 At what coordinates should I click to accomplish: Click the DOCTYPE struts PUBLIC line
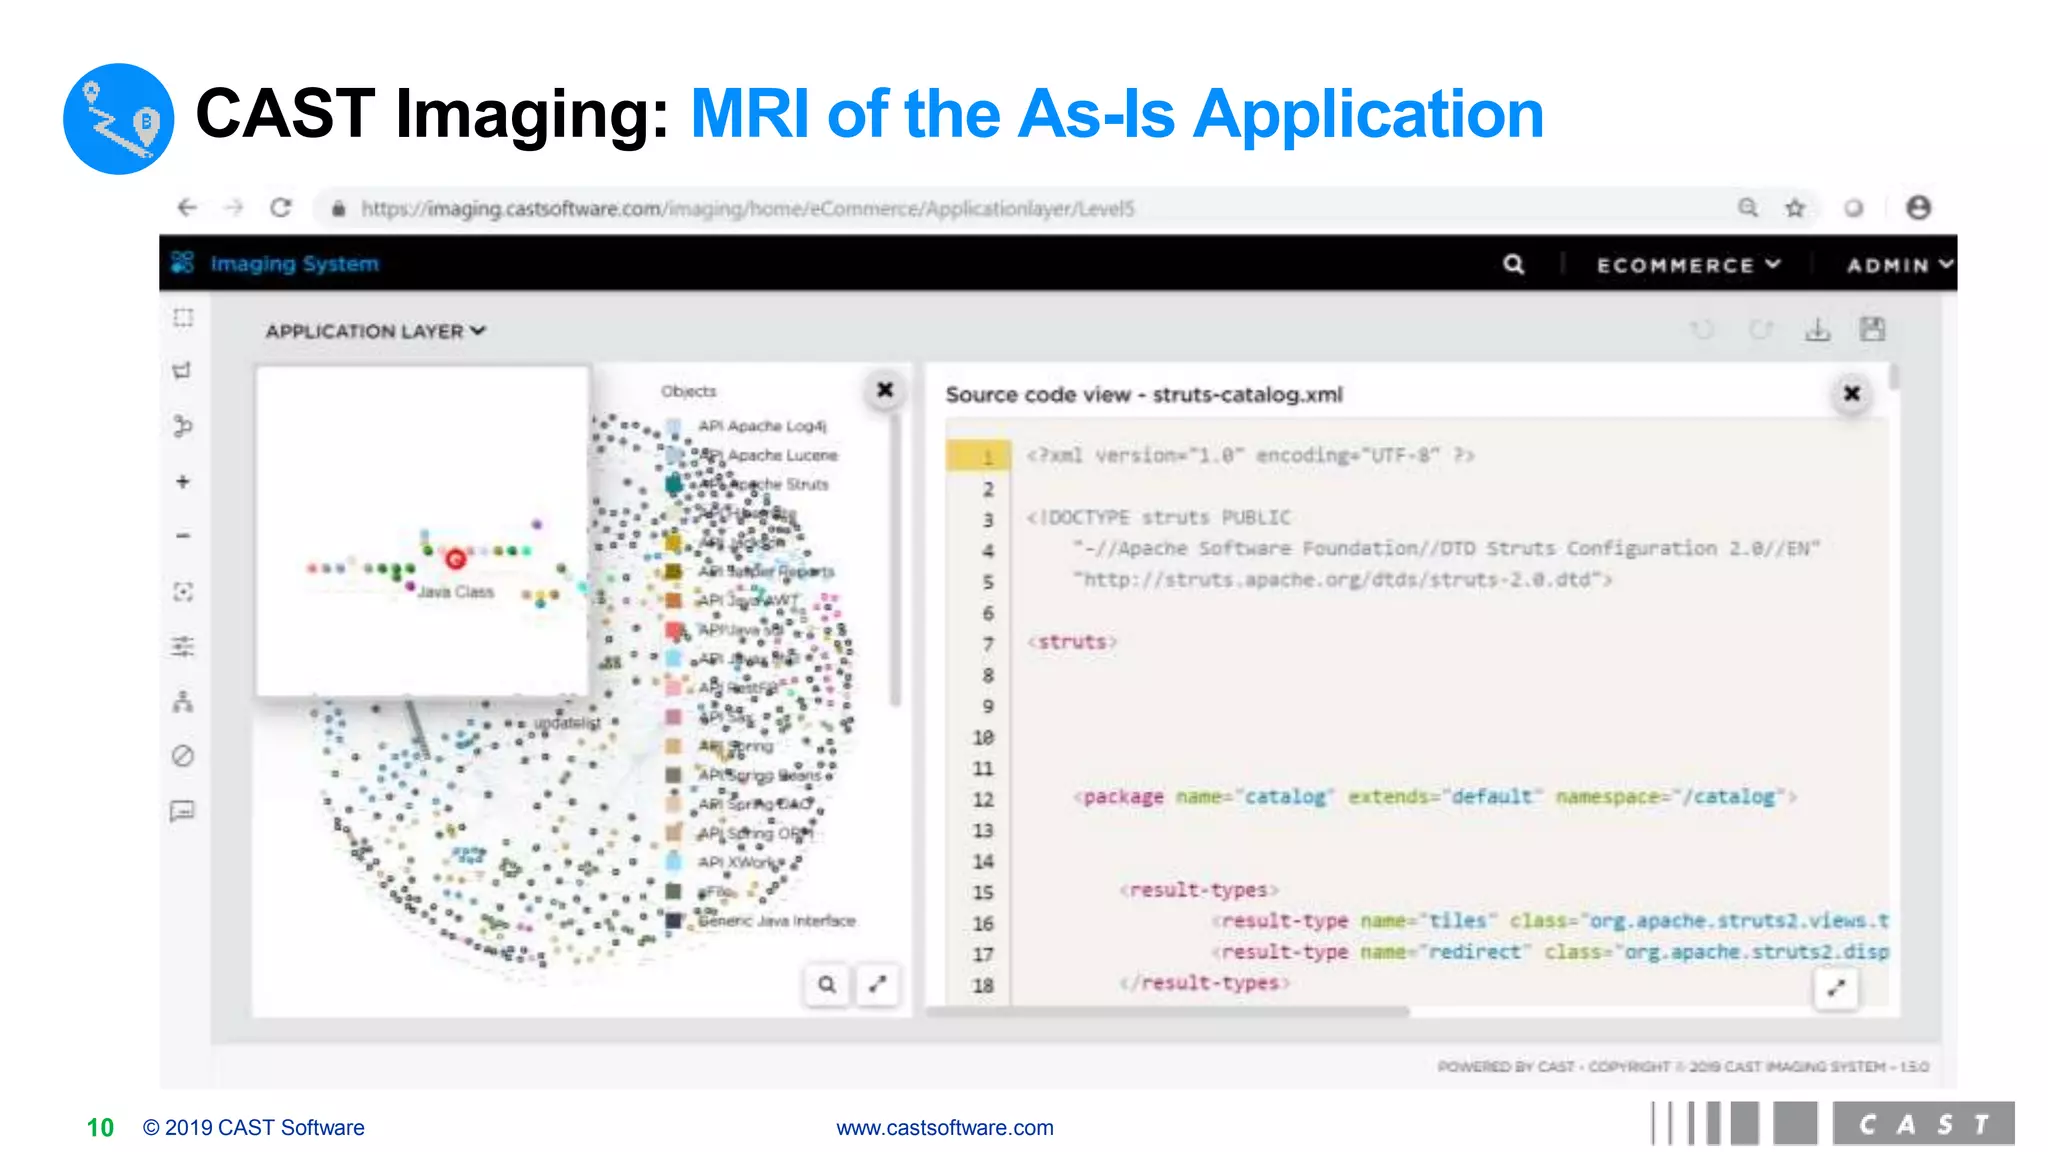(1159, 517)
